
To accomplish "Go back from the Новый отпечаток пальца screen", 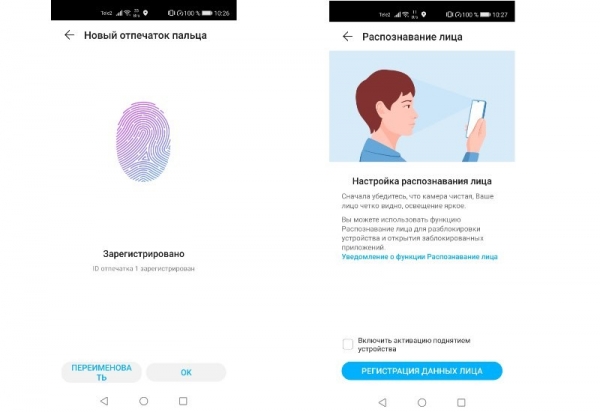I will coord(69,35).
